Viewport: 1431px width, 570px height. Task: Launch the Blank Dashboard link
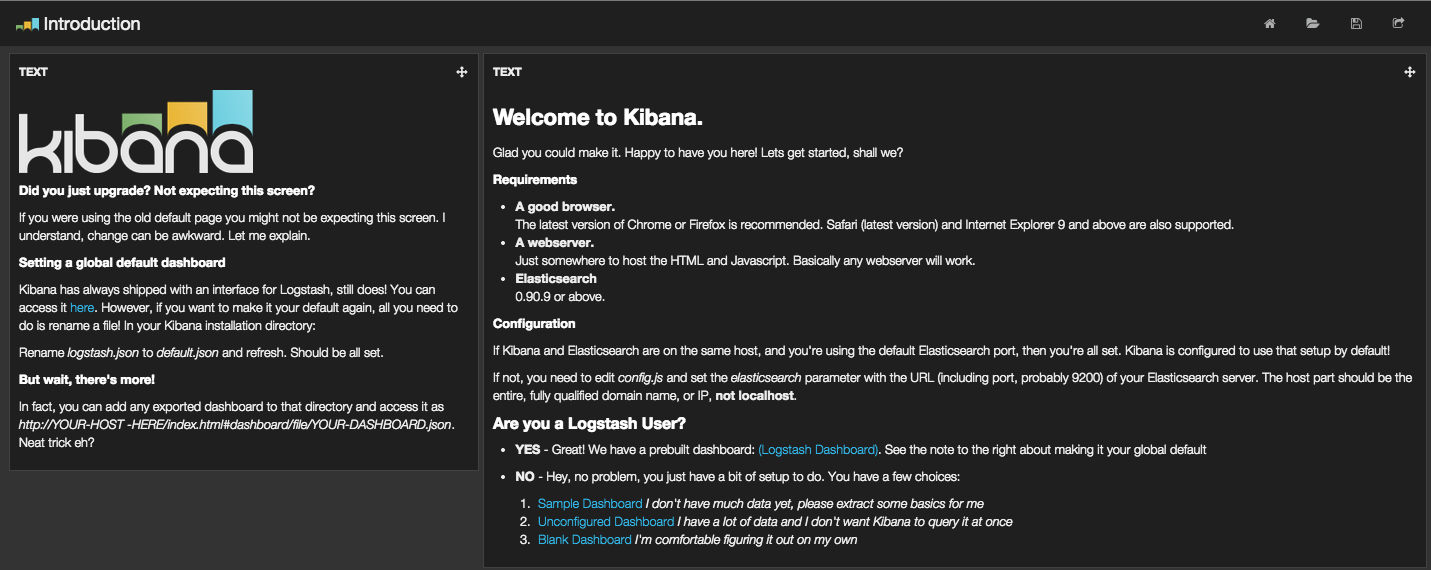pyautogui.click(x=585, y=540)
